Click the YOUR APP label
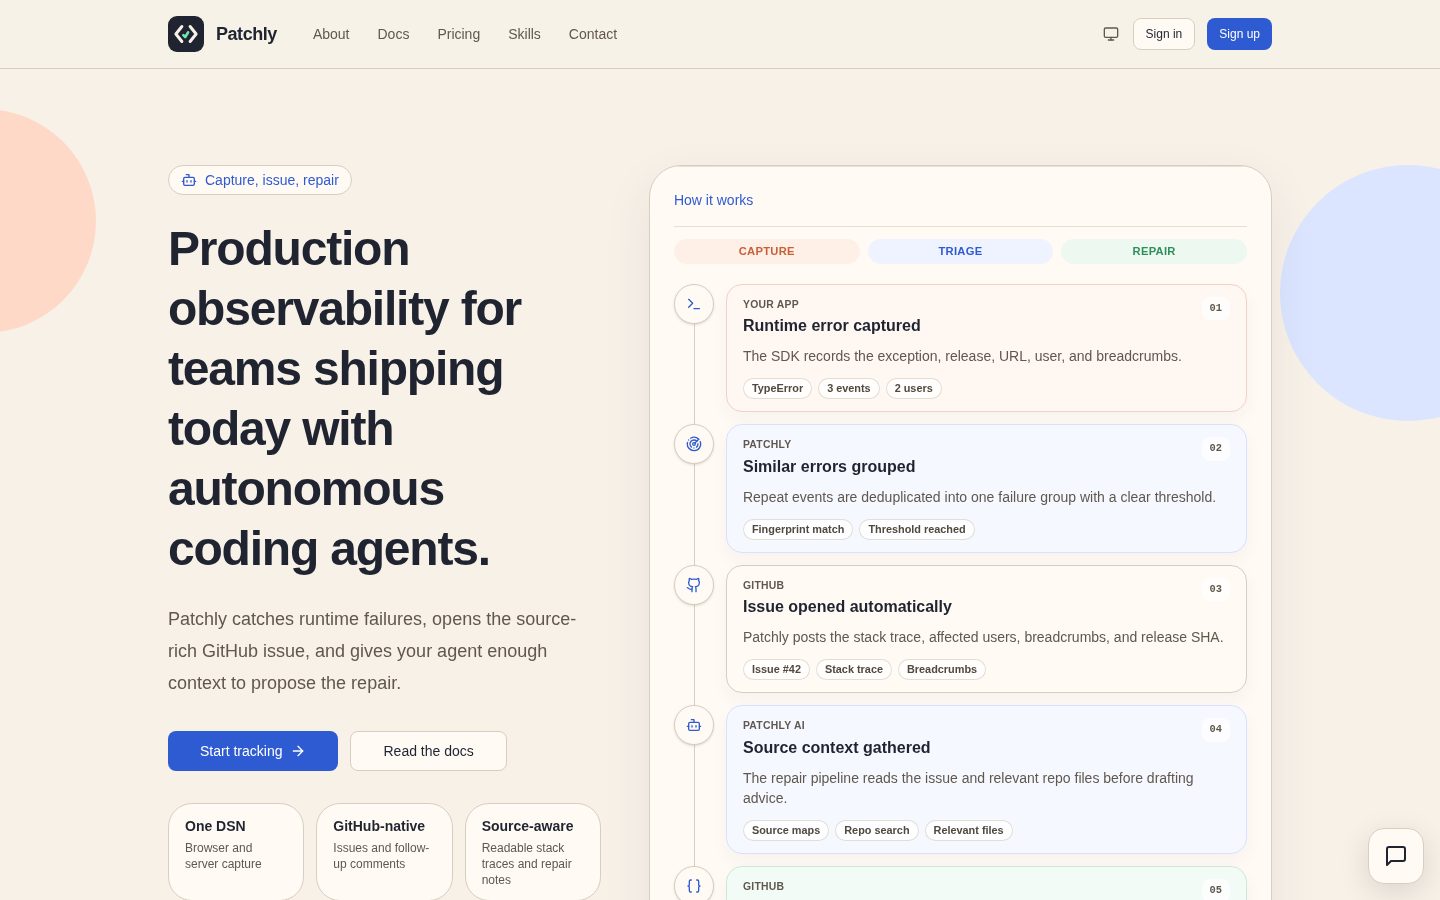This screenshot has width=1440, height=900. [771, 304]
